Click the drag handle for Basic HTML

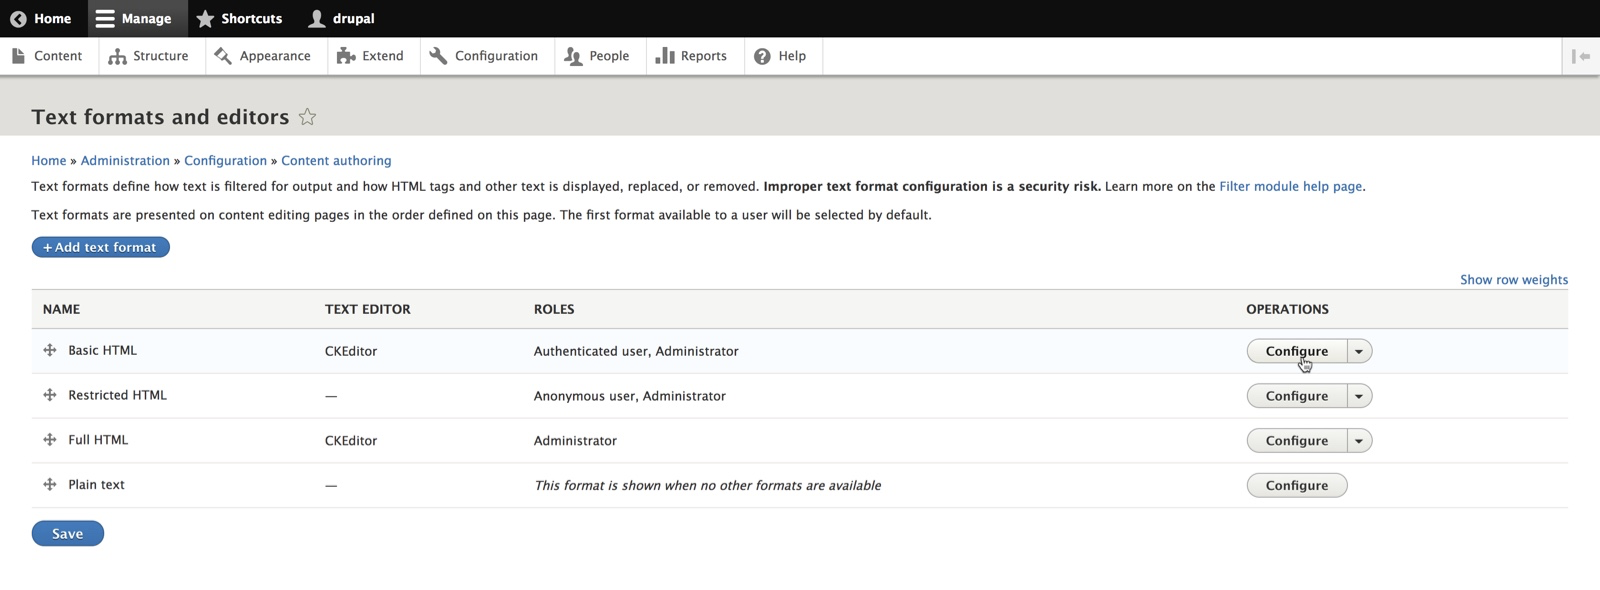[x=50, y=350]
